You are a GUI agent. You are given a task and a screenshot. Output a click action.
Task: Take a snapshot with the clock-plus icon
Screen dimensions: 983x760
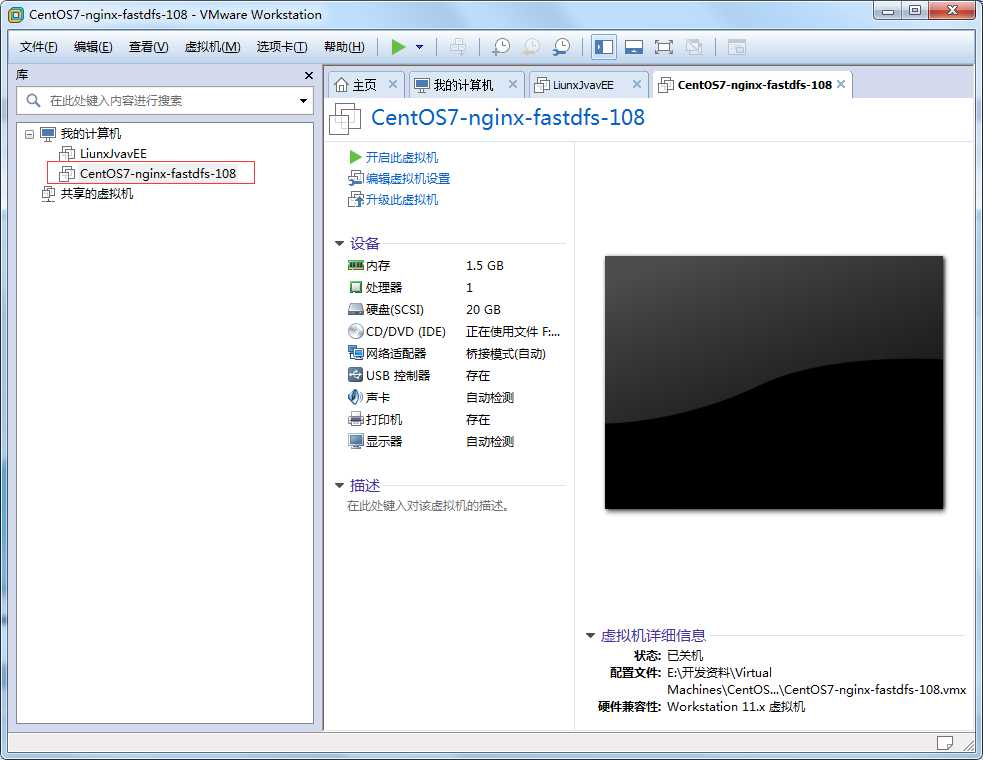[501, 47]
